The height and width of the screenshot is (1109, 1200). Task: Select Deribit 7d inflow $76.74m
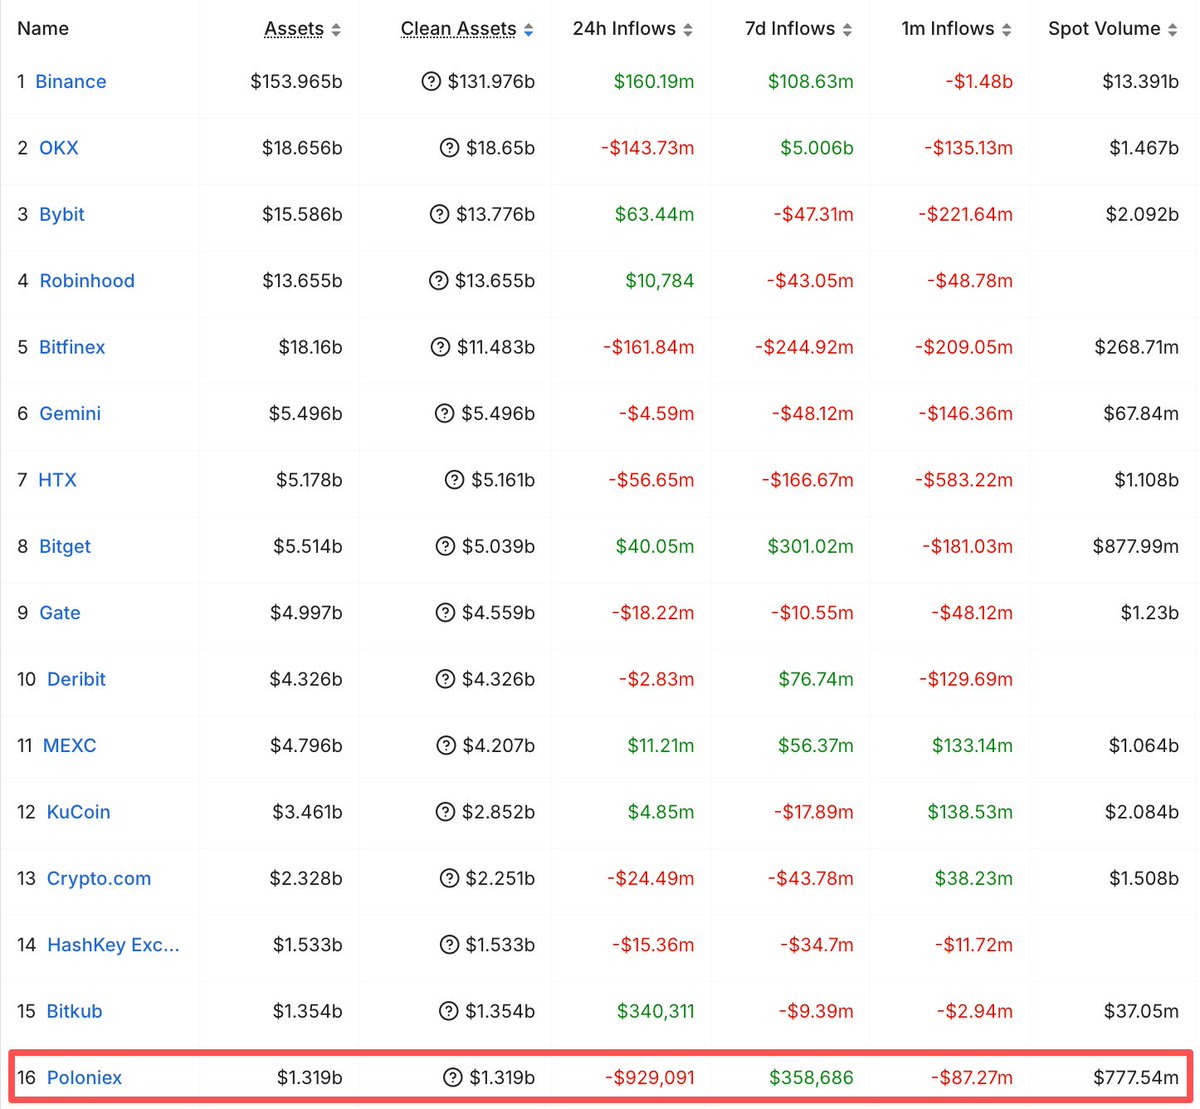coord(816,679)
